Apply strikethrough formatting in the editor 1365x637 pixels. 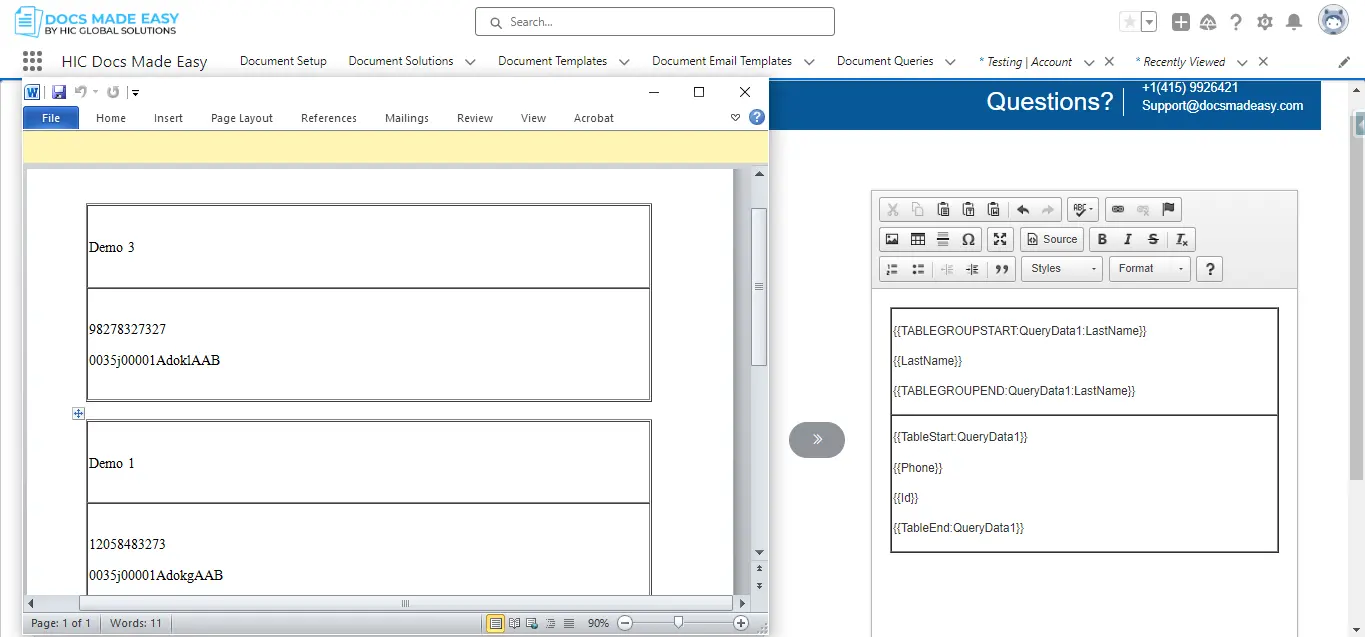click(x=1153, y=240)
